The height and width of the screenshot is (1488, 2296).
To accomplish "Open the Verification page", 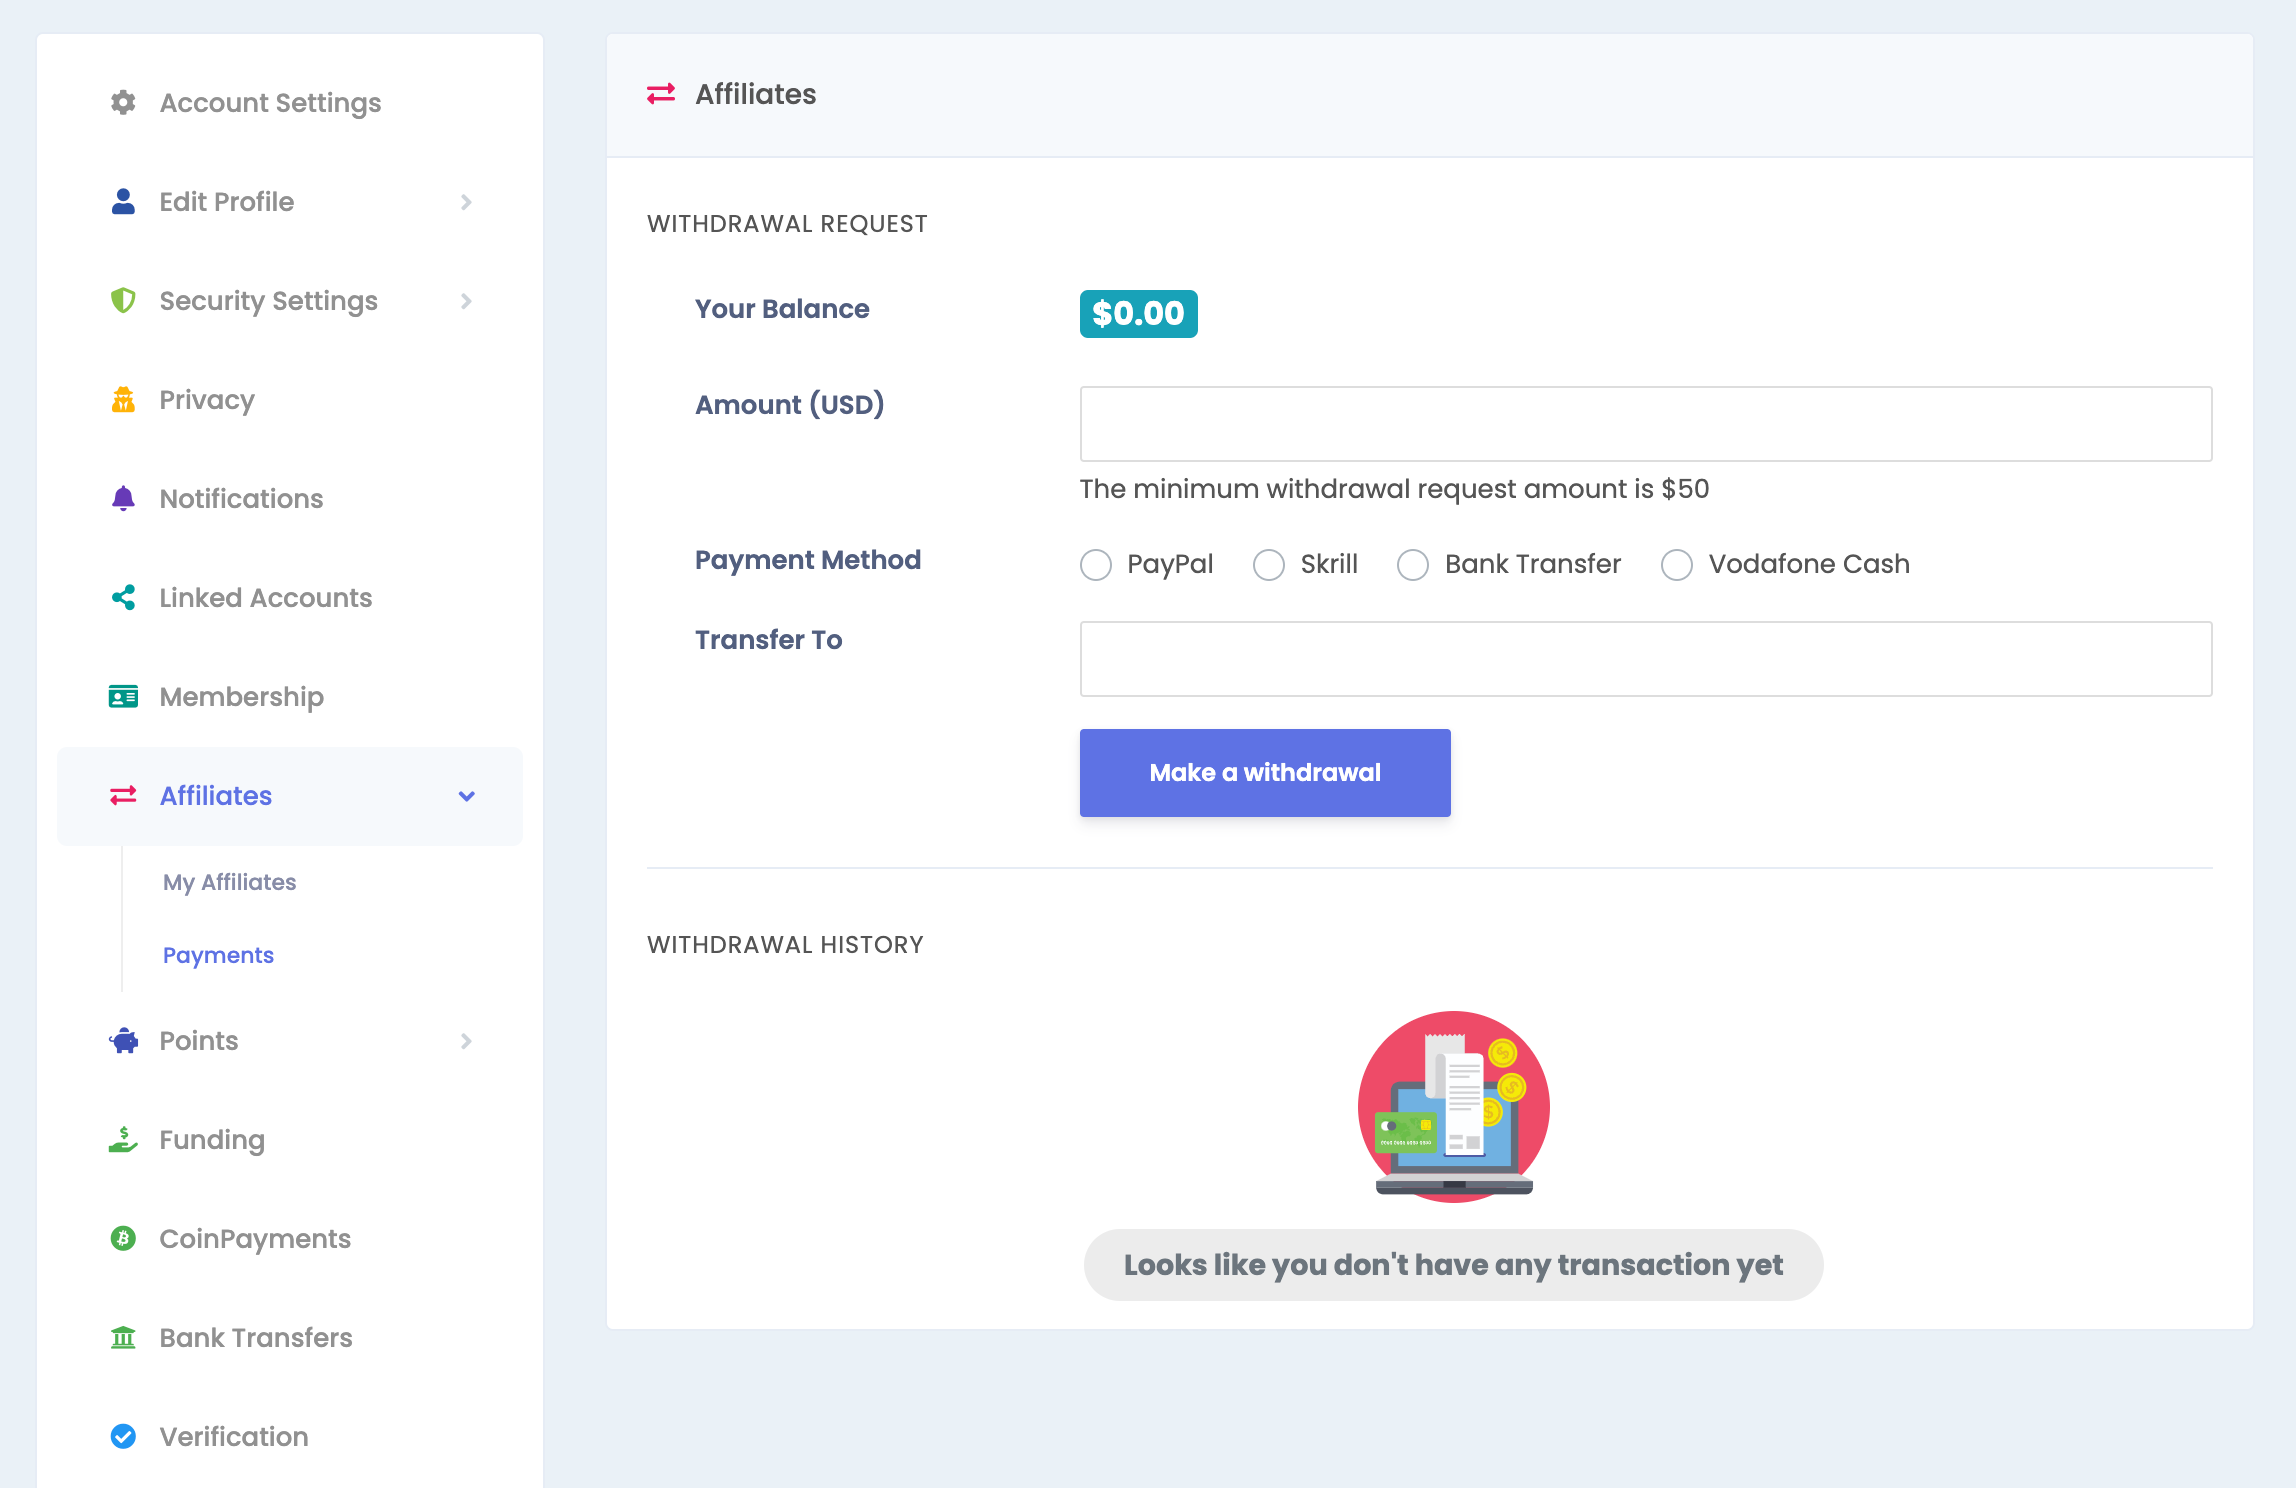I will click(290, 1437).
